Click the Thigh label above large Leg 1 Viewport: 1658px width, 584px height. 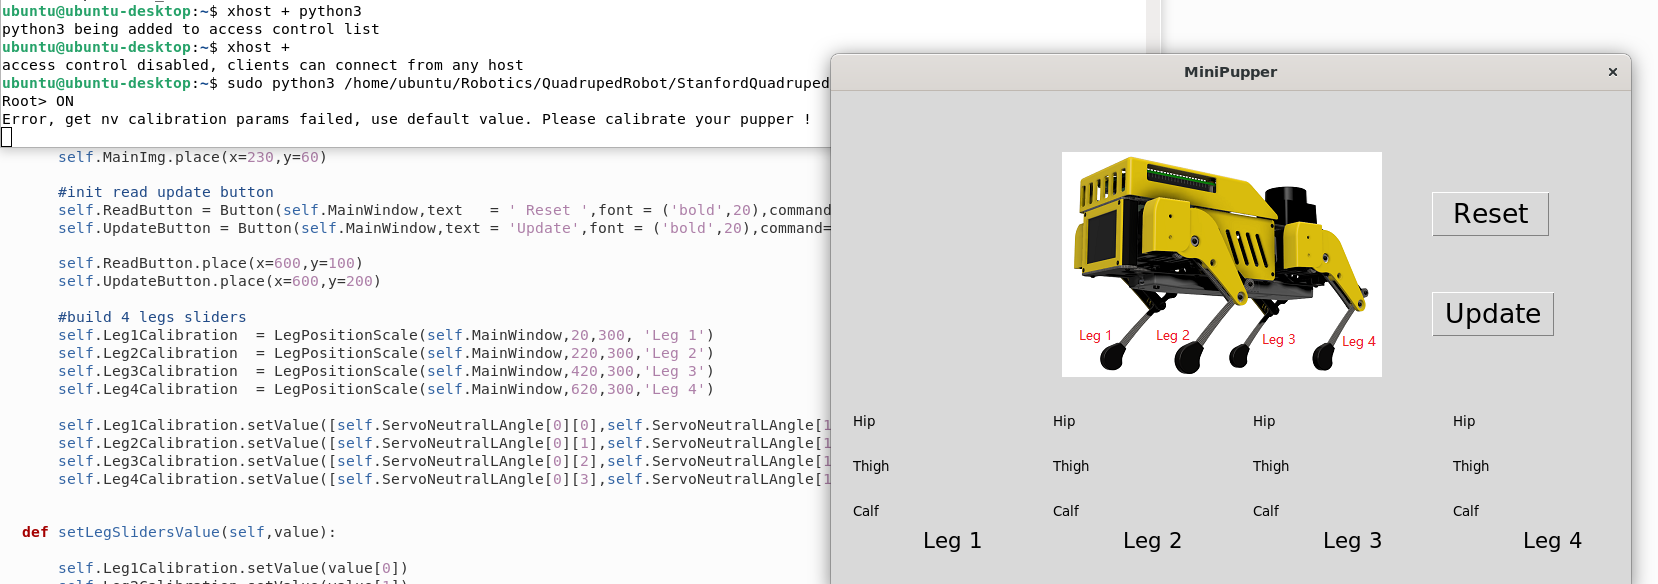point(871,466)
